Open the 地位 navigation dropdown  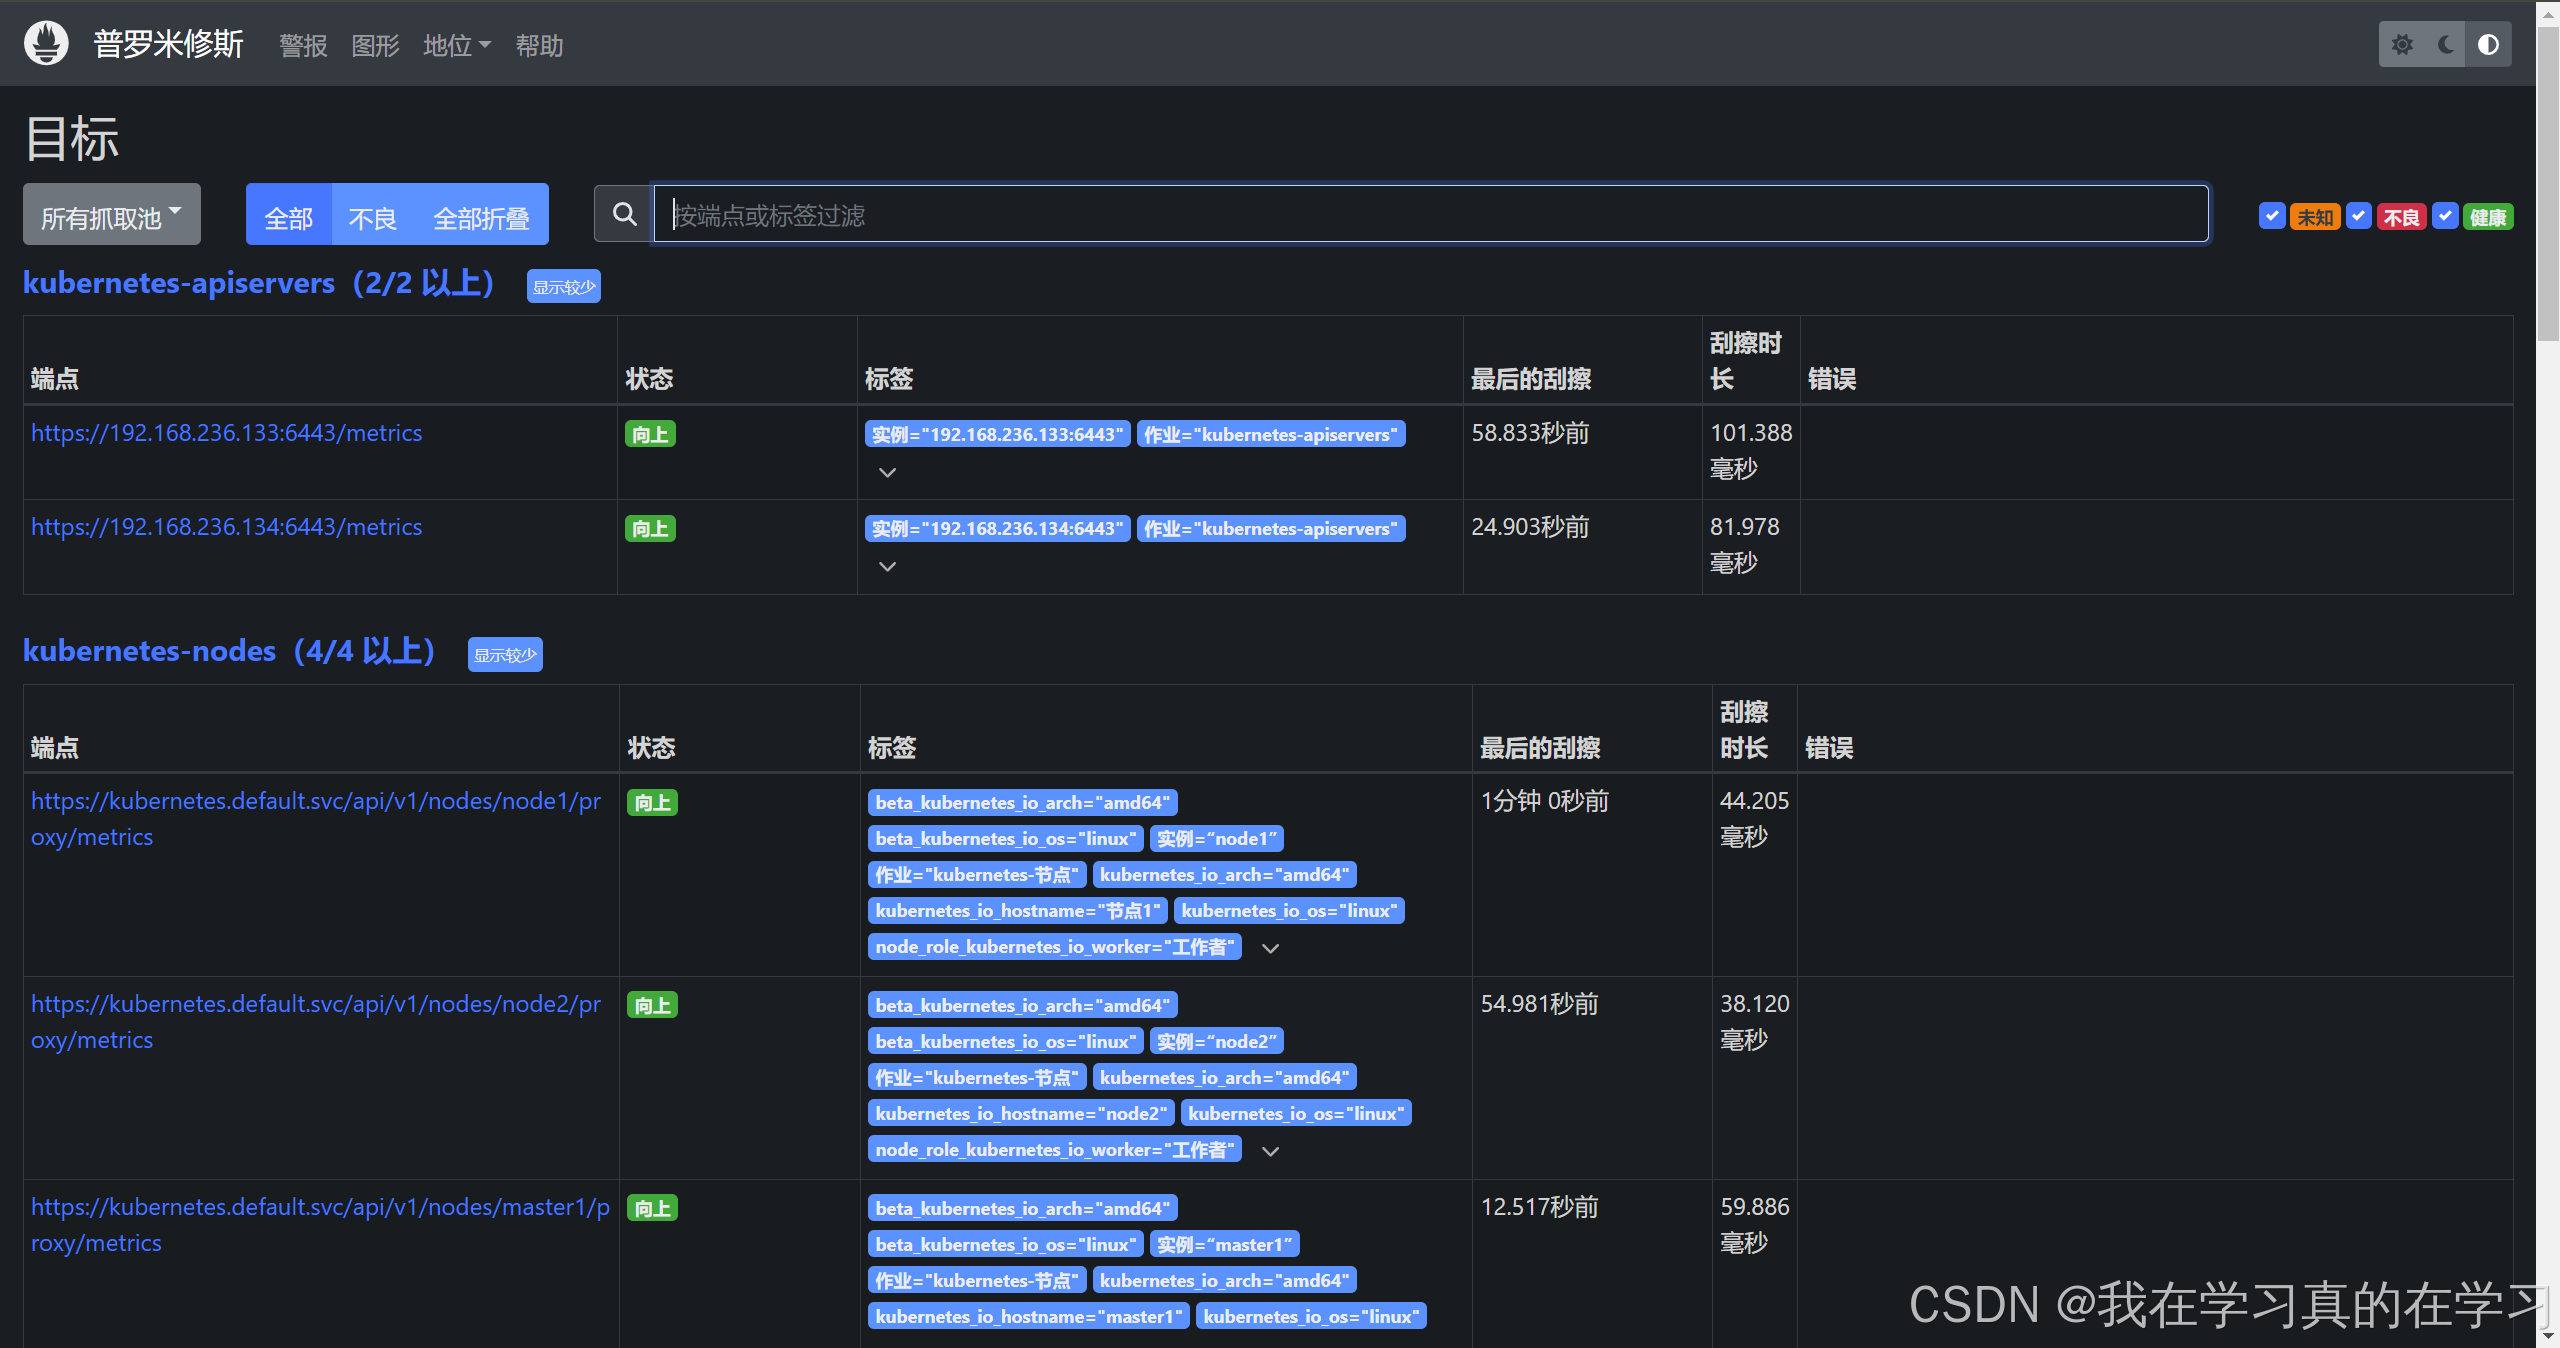457,46
